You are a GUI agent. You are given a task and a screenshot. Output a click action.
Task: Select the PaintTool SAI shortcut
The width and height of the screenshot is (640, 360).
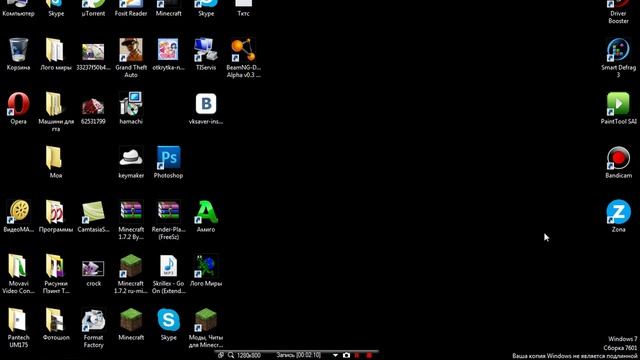[618, 104]
